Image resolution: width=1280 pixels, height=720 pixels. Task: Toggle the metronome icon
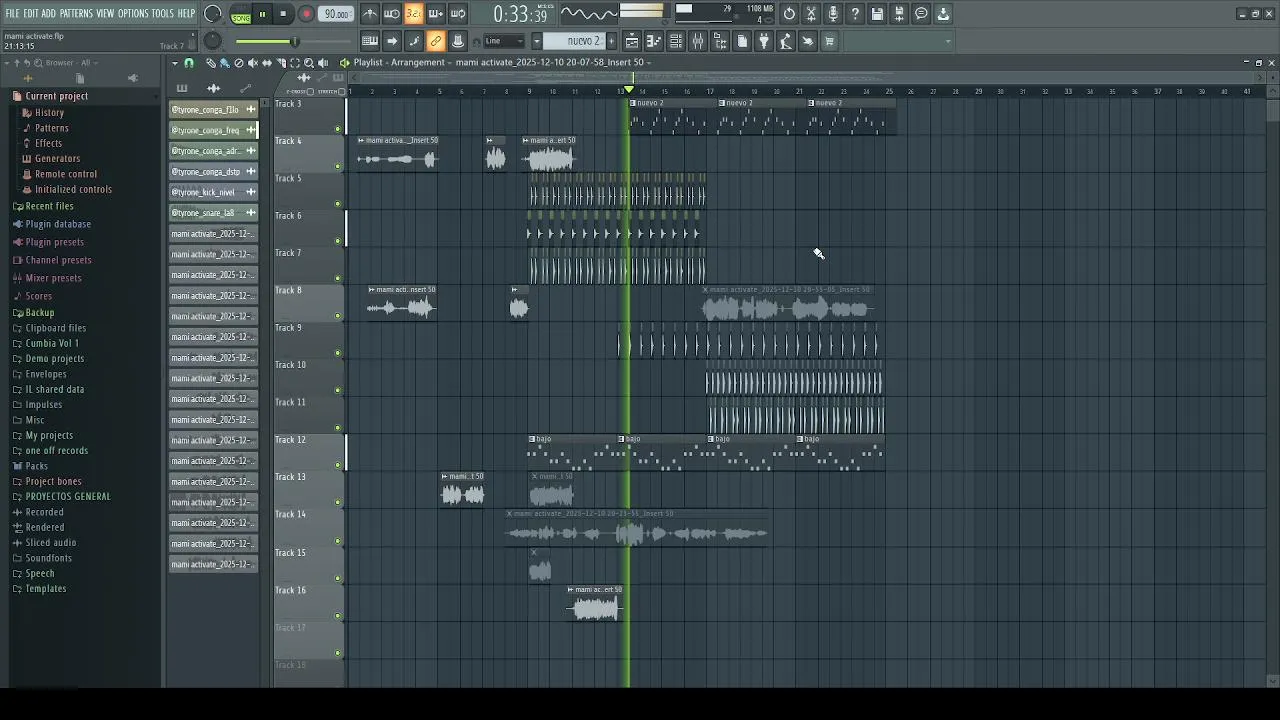370,14
